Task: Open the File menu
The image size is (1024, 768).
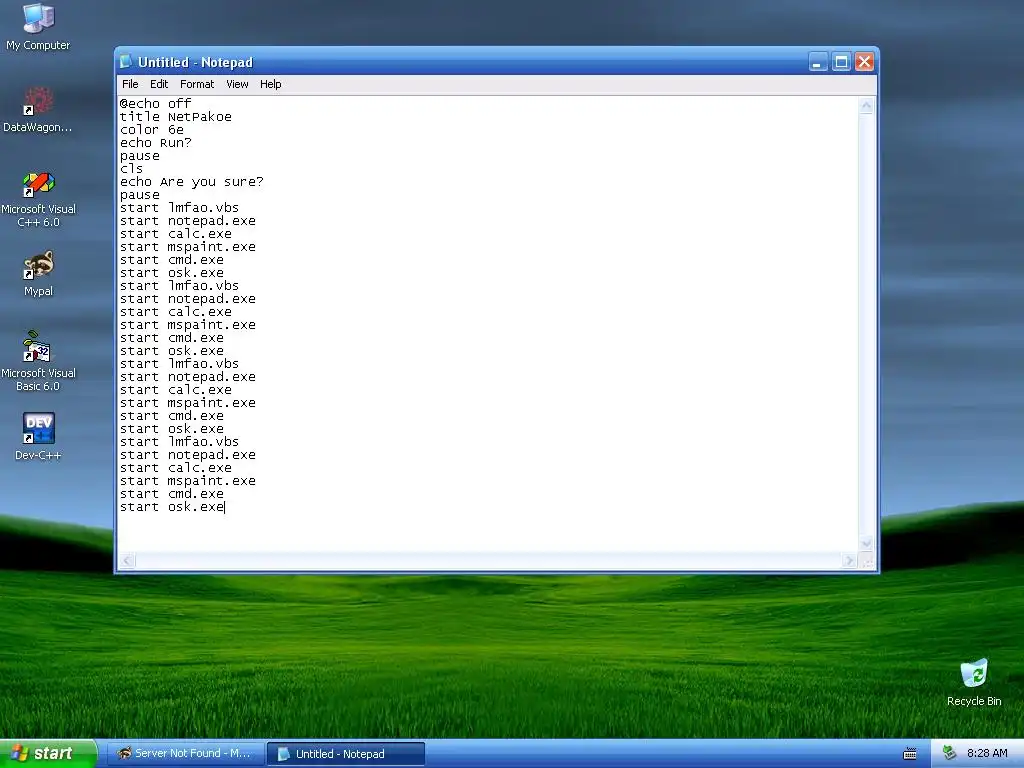Action: [130, 84]
